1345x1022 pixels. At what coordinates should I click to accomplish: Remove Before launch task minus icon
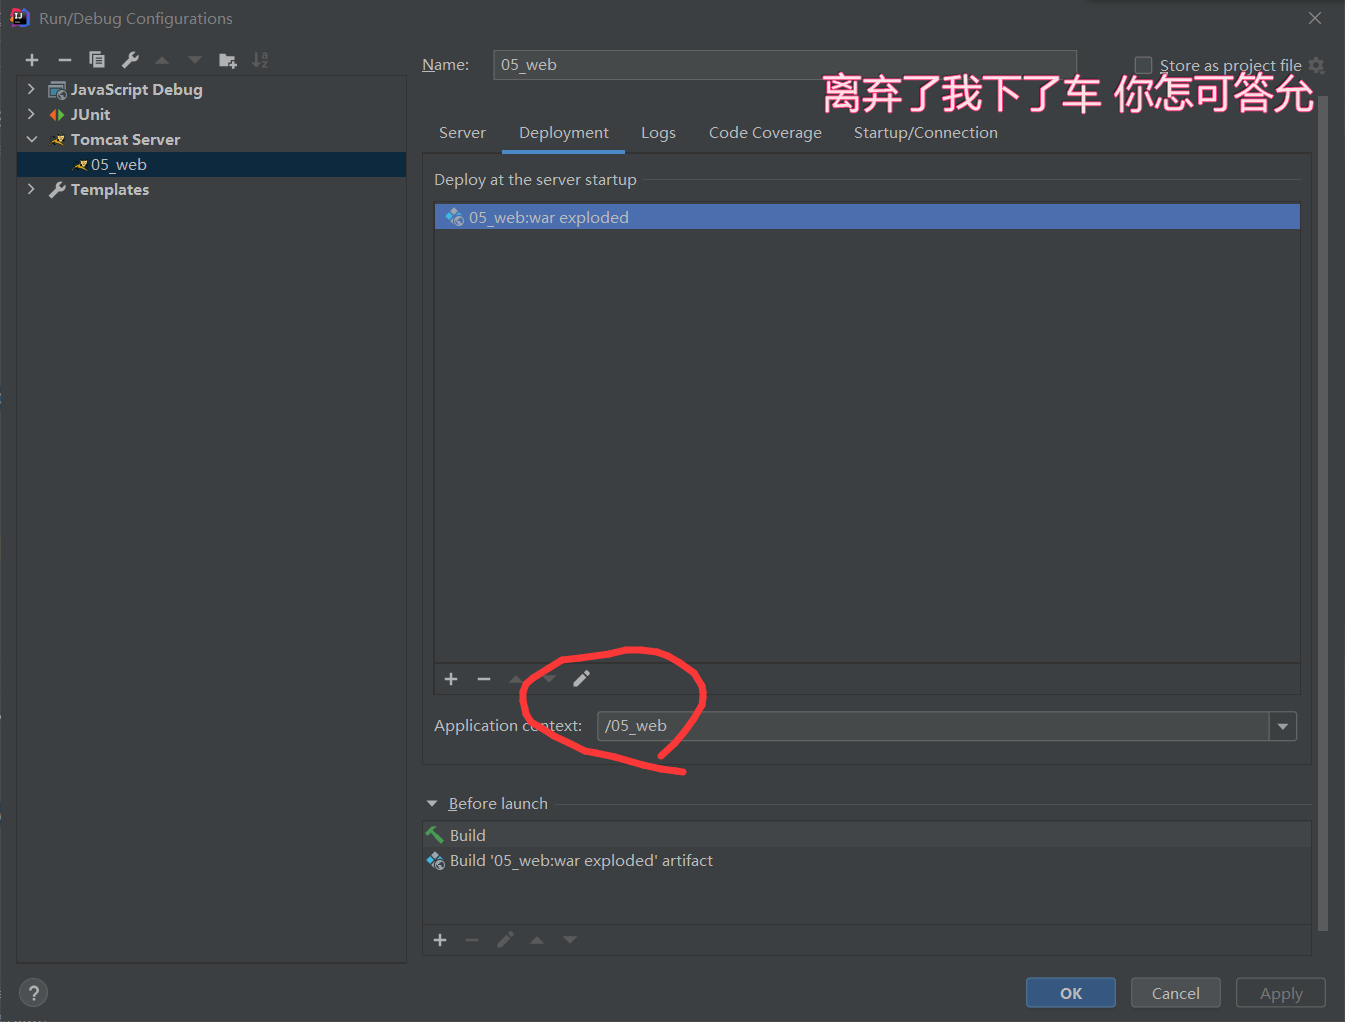[472, 940]
